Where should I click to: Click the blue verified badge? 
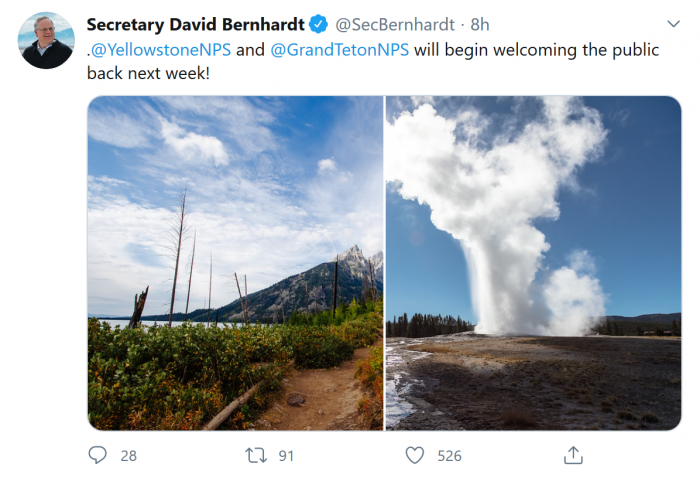coord(318,24)
